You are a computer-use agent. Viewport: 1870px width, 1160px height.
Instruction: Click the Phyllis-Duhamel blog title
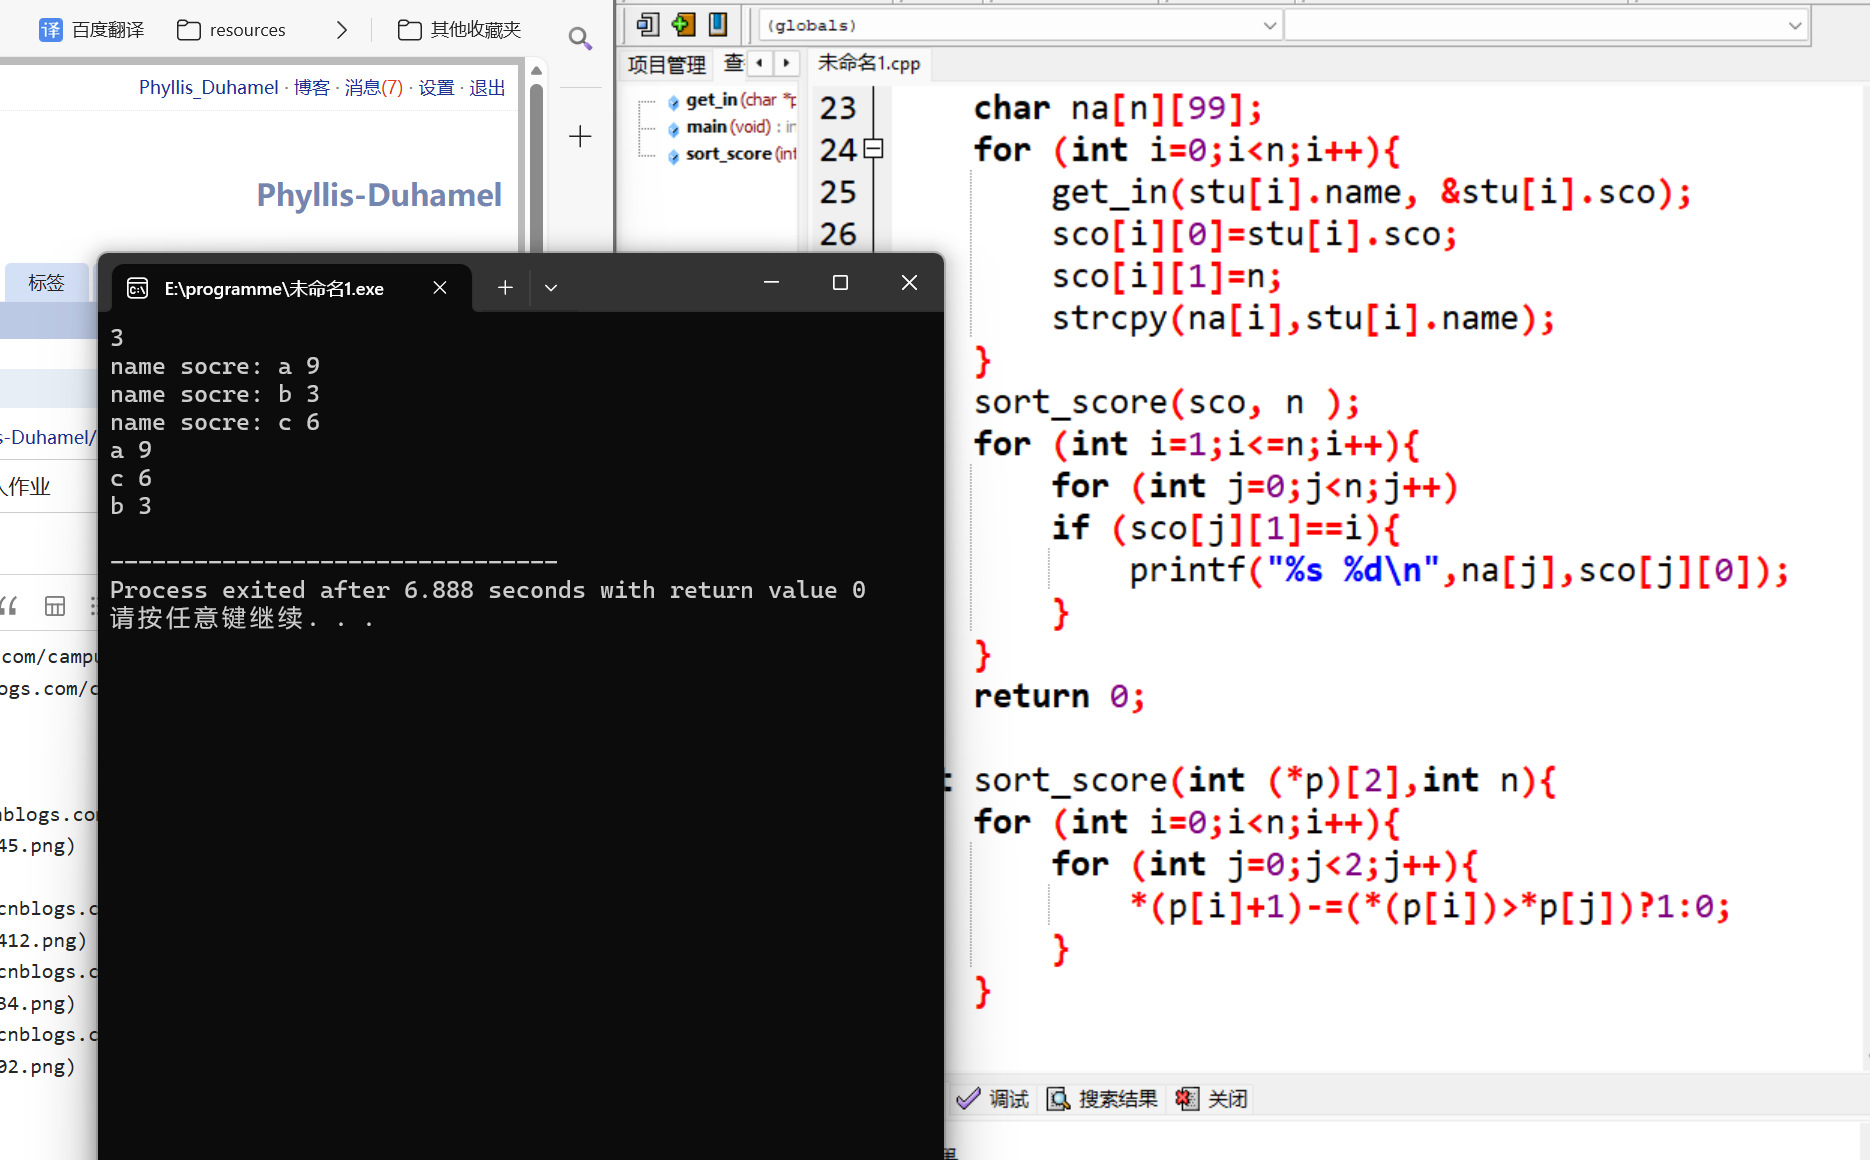pos(379,195)
